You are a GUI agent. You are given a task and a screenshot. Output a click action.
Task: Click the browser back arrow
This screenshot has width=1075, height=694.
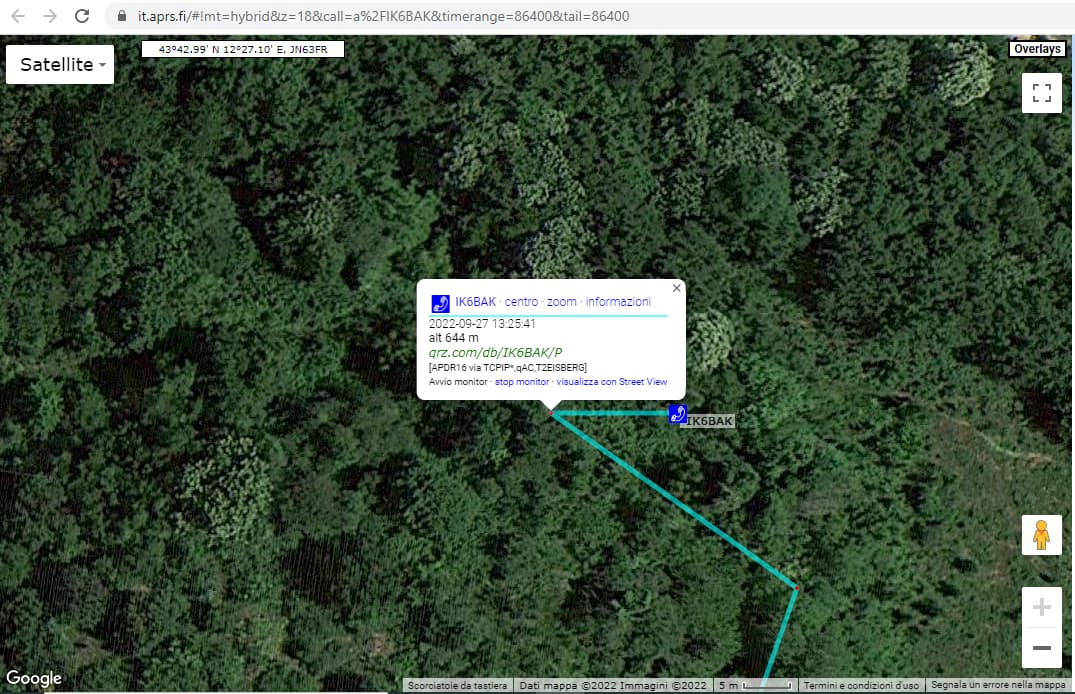pyautogui.click(x=18, y=16)
